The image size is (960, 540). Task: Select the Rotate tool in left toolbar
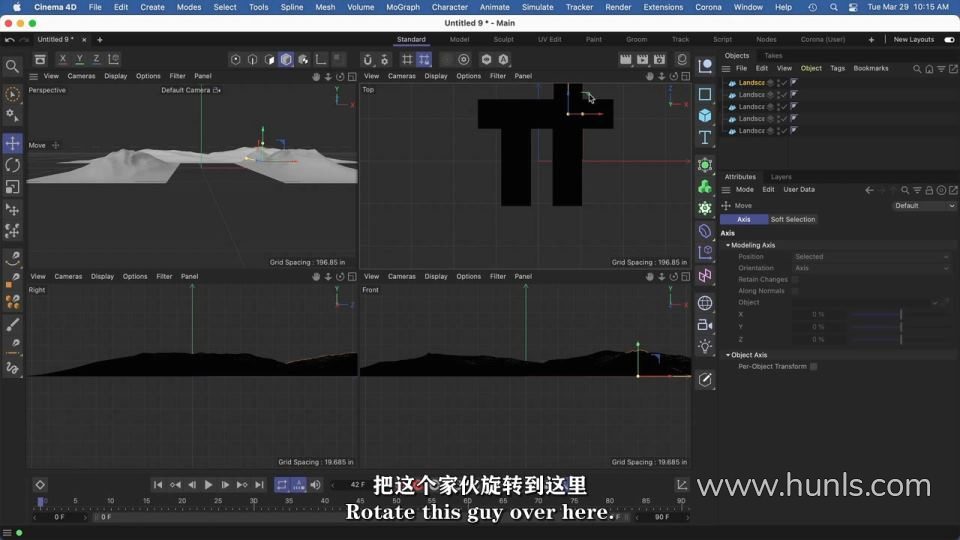point(12,165)
